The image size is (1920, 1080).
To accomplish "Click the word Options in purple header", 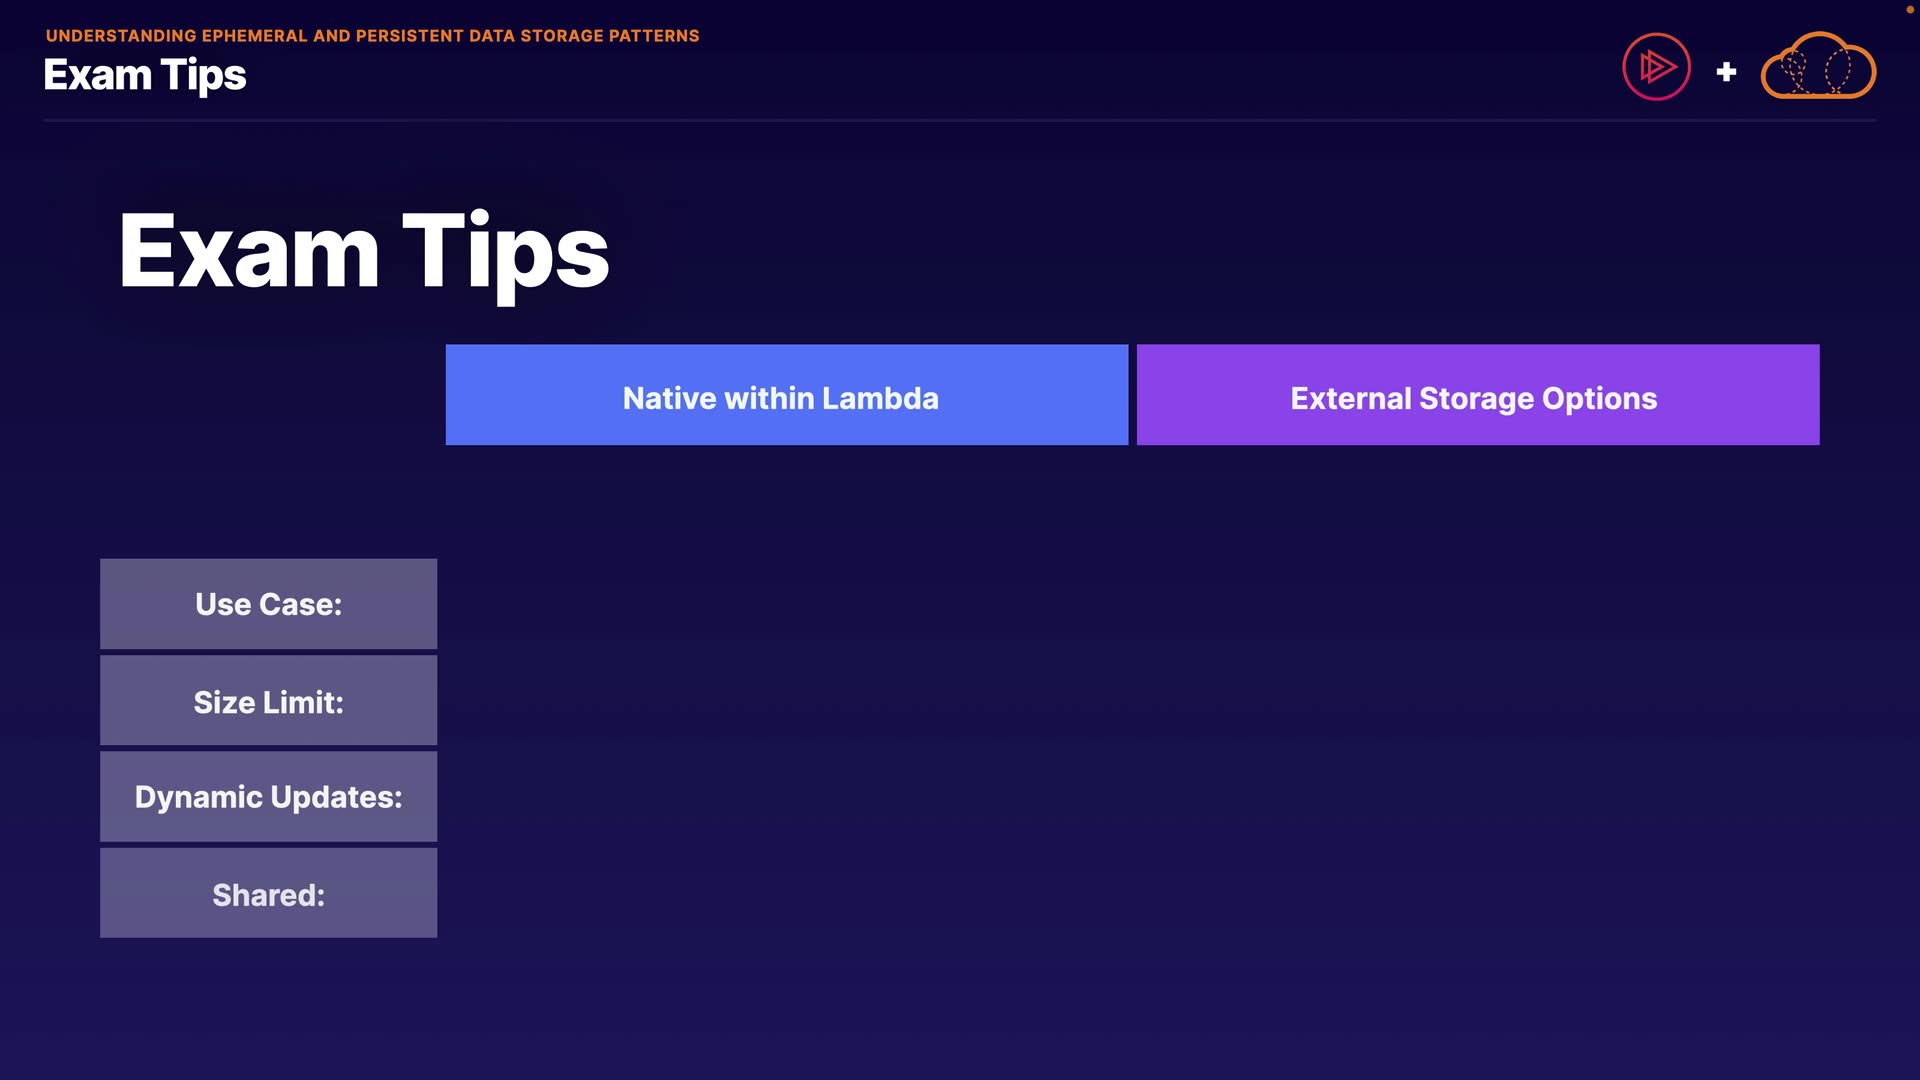I will (1599, 399).
